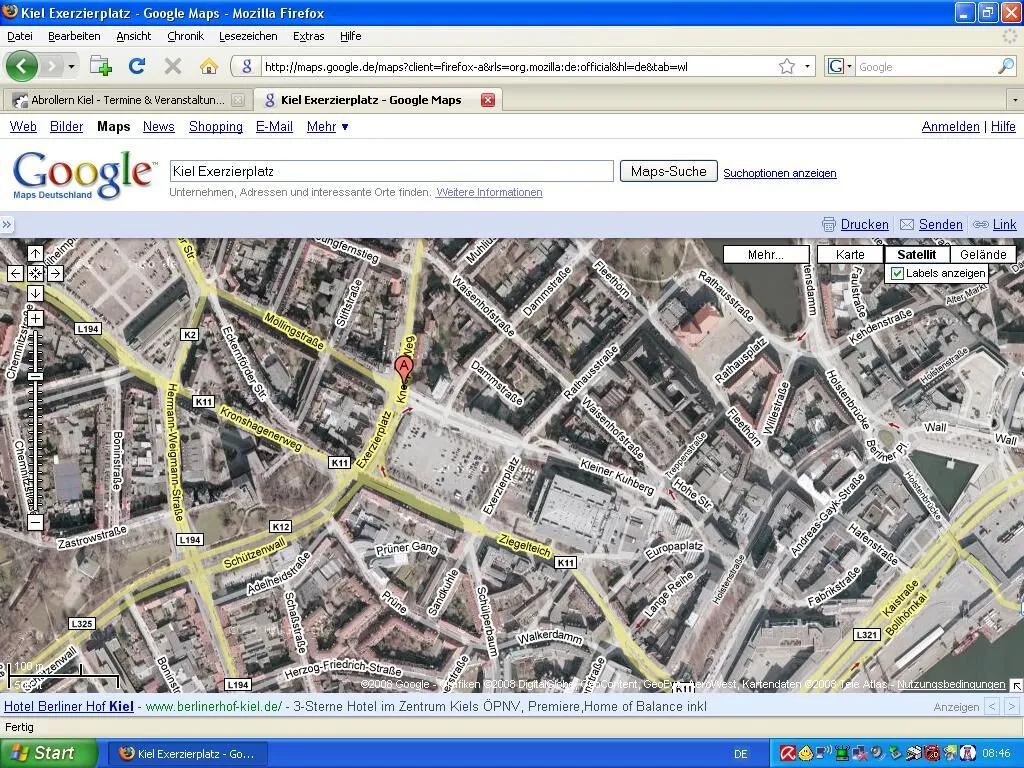Pan the map right with the arrow
Image resolution: width=1024 pixels, height=768 pixels.
[x=55, y=273]
